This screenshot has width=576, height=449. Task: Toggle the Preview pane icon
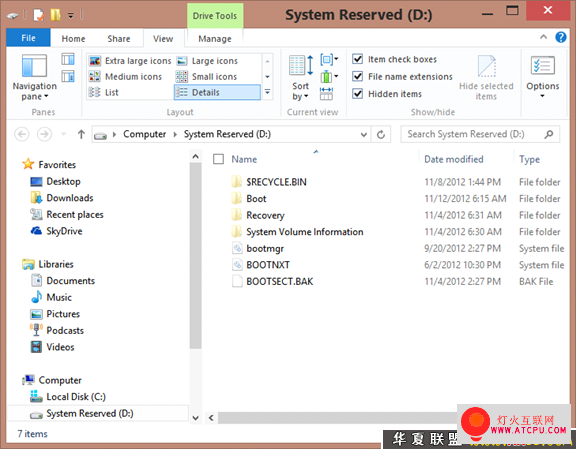[68, 59]
